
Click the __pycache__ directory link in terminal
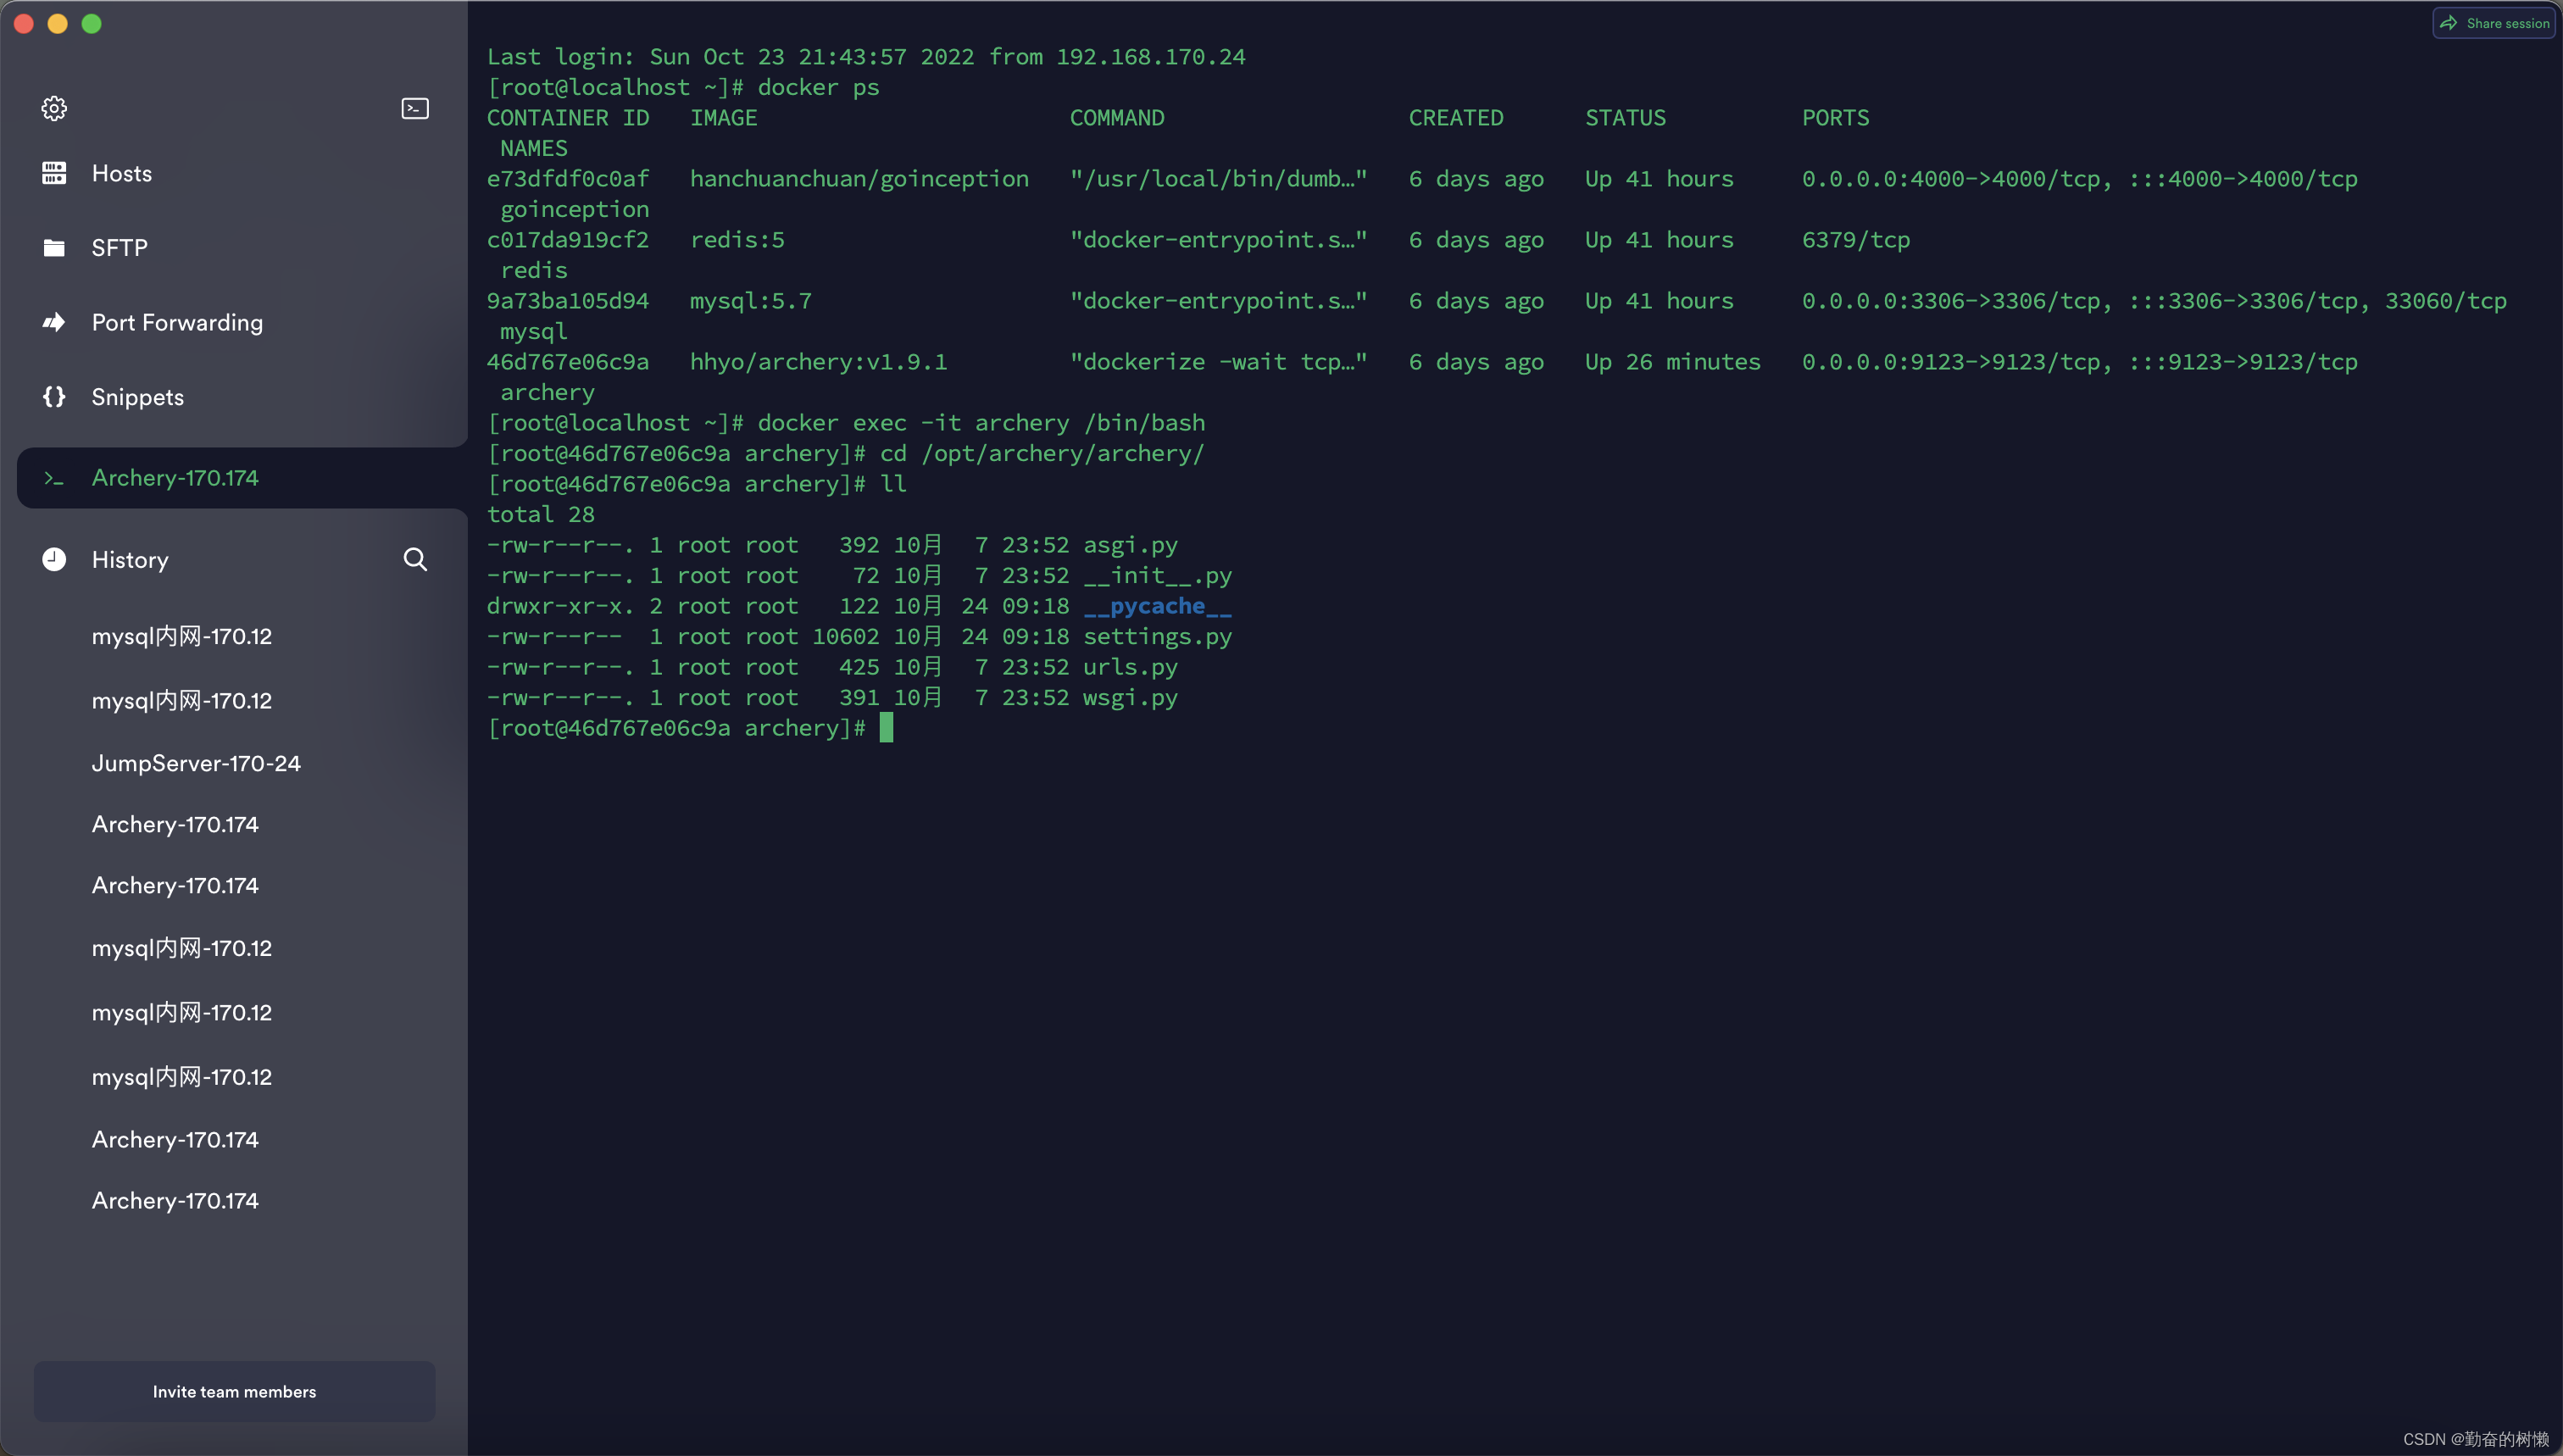click(1156, 606)
